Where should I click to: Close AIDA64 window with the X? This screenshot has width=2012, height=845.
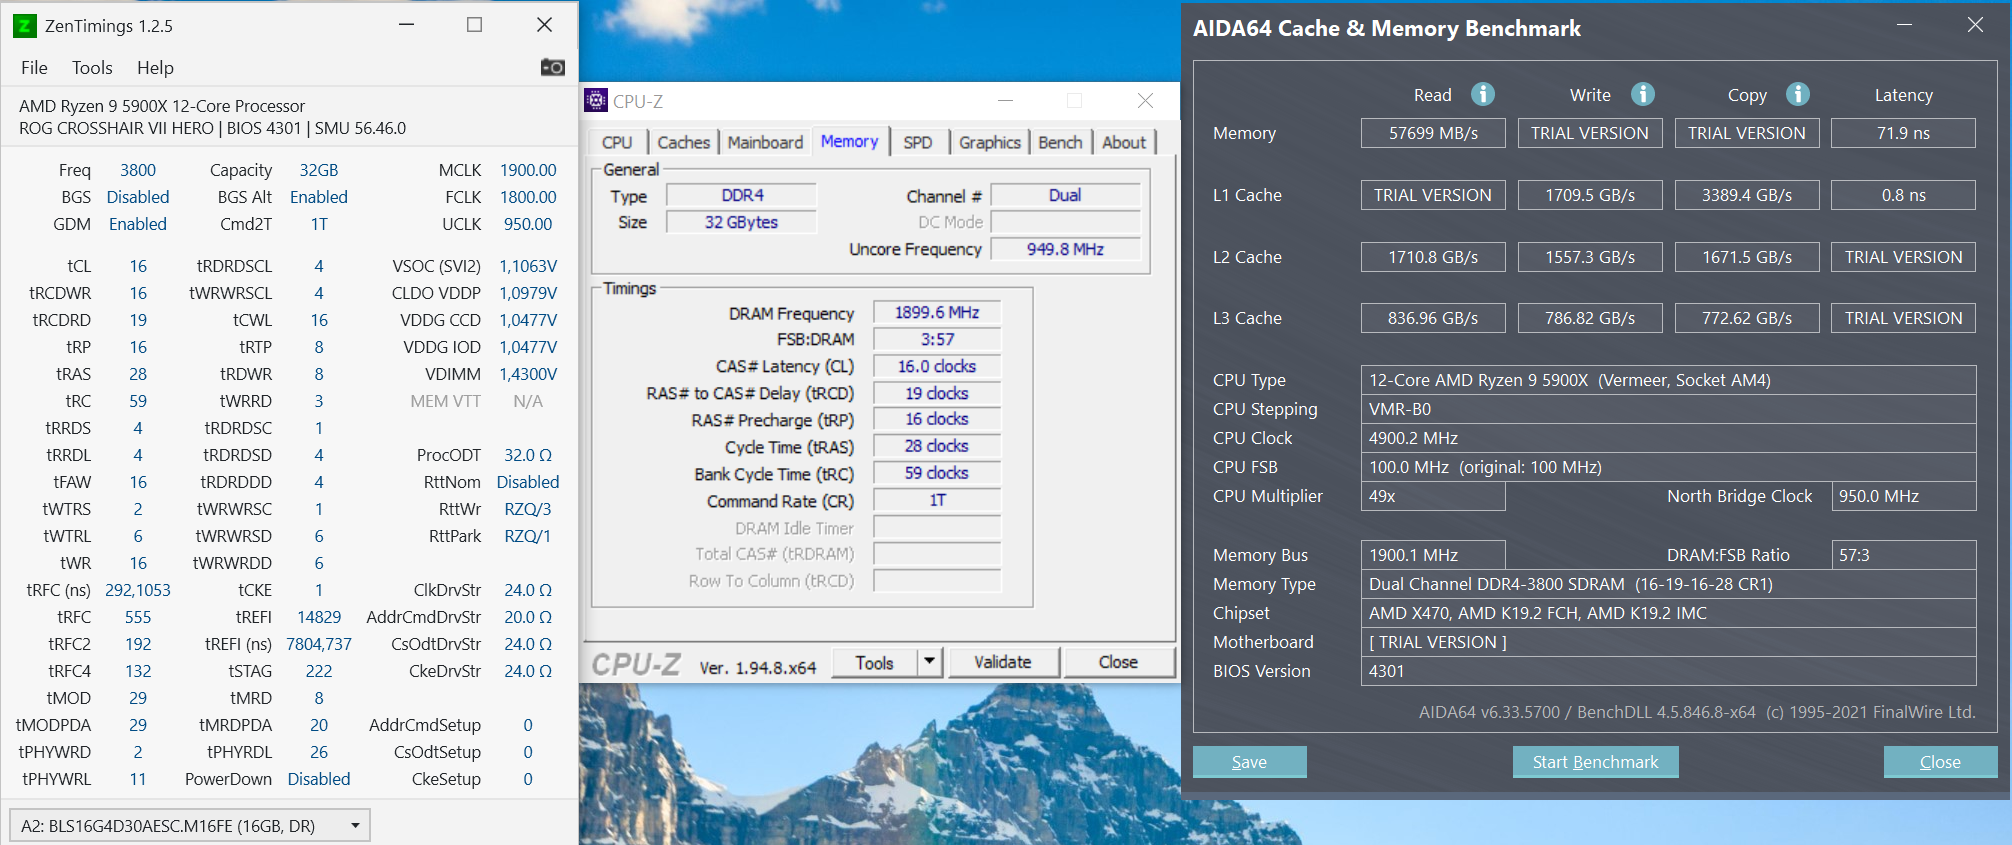[1975, 25]
